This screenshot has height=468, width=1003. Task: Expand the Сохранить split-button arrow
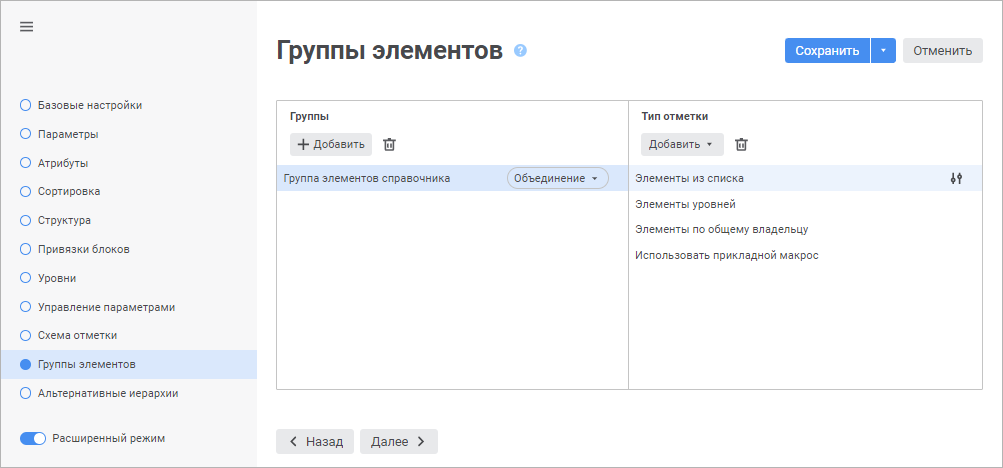[883, 51]
